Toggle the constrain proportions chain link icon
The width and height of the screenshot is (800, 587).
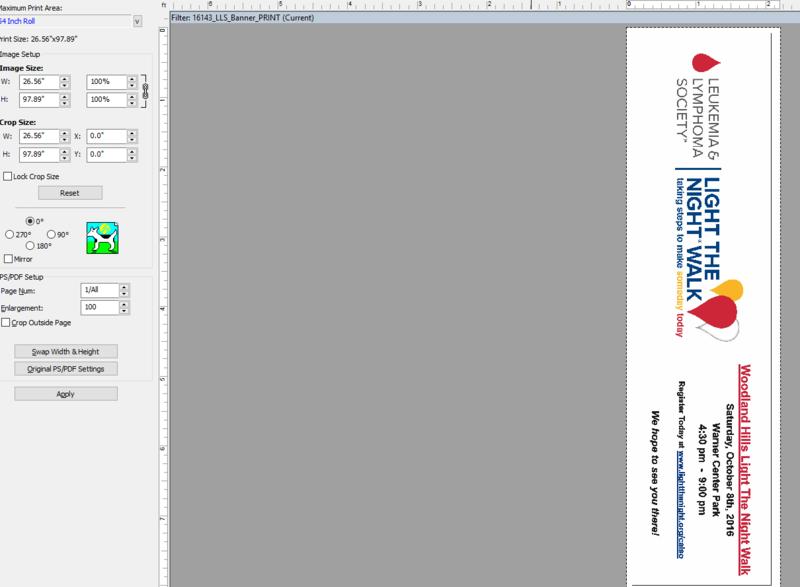145,91
